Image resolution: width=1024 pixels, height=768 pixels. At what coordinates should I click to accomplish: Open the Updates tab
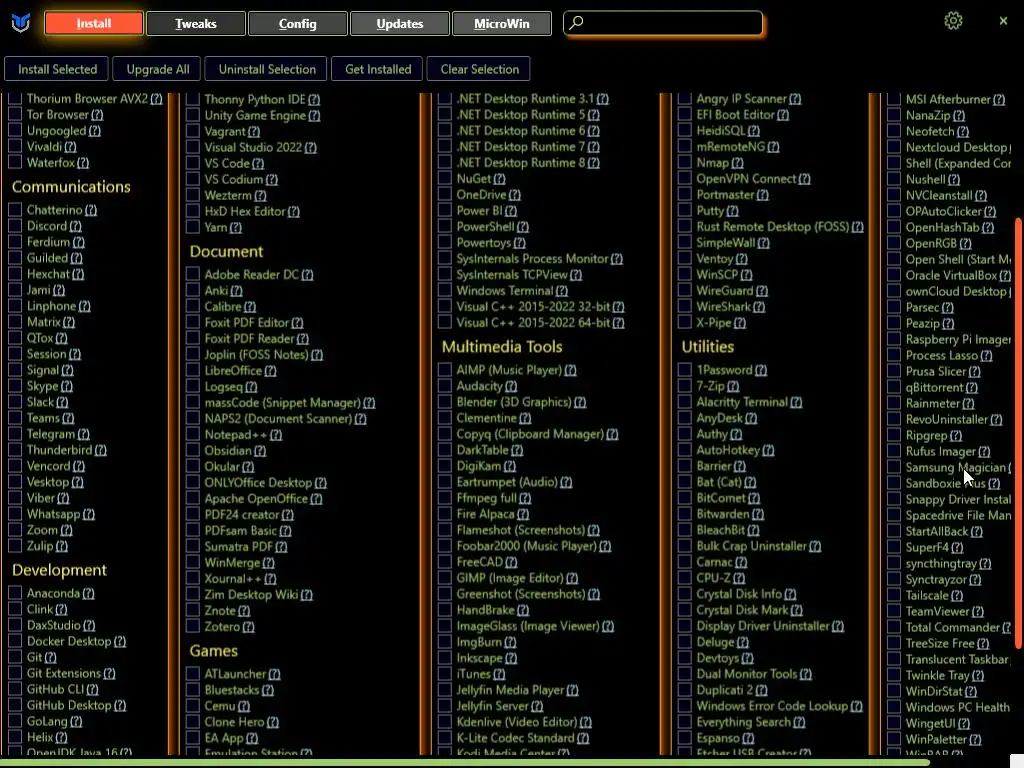click(400, 24)
